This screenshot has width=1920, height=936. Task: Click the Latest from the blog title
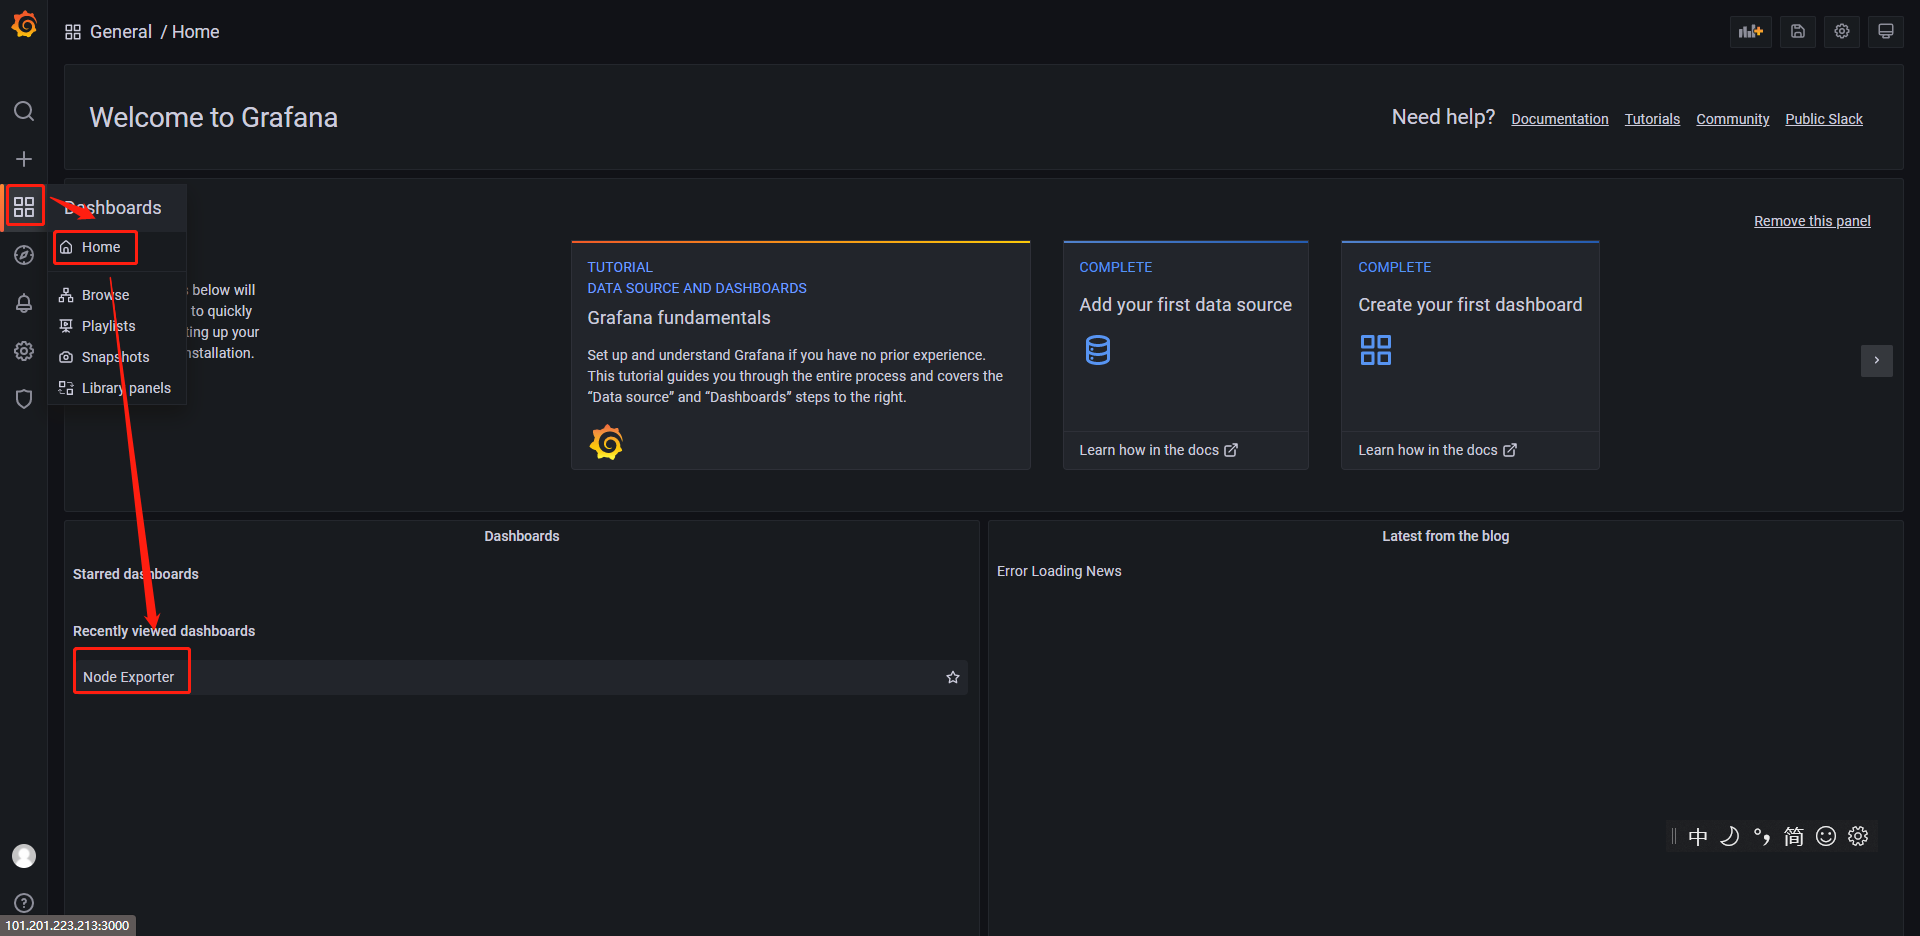[1445, 536]
